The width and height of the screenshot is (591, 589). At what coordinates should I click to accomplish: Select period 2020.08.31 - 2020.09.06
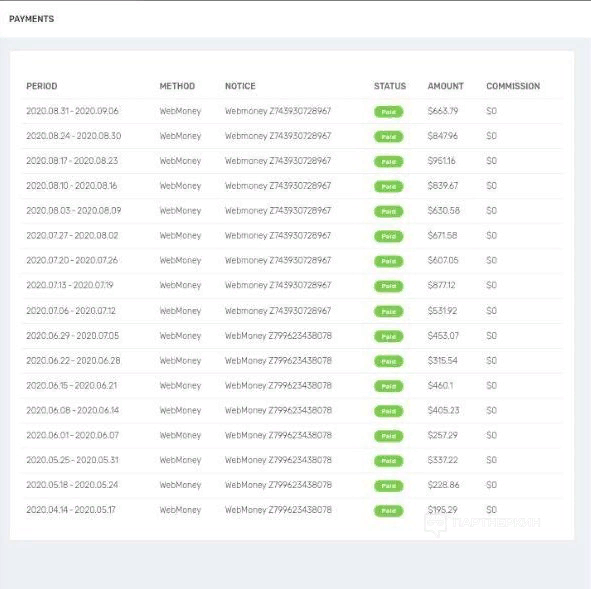72,111
